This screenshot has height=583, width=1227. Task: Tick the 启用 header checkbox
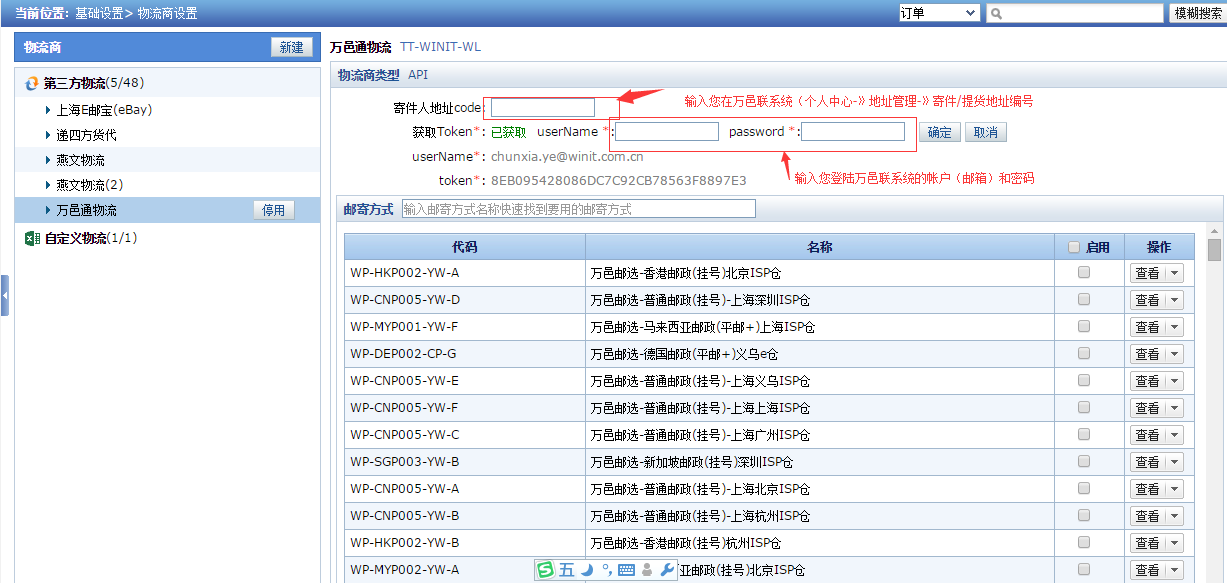click(x=1074, y=247)
